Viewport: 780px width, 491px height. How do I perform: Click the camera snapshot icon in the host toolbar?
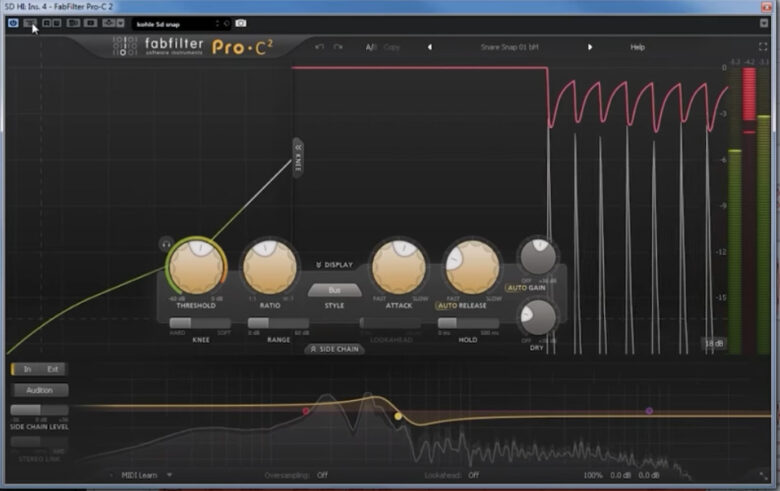pos(241,23)
